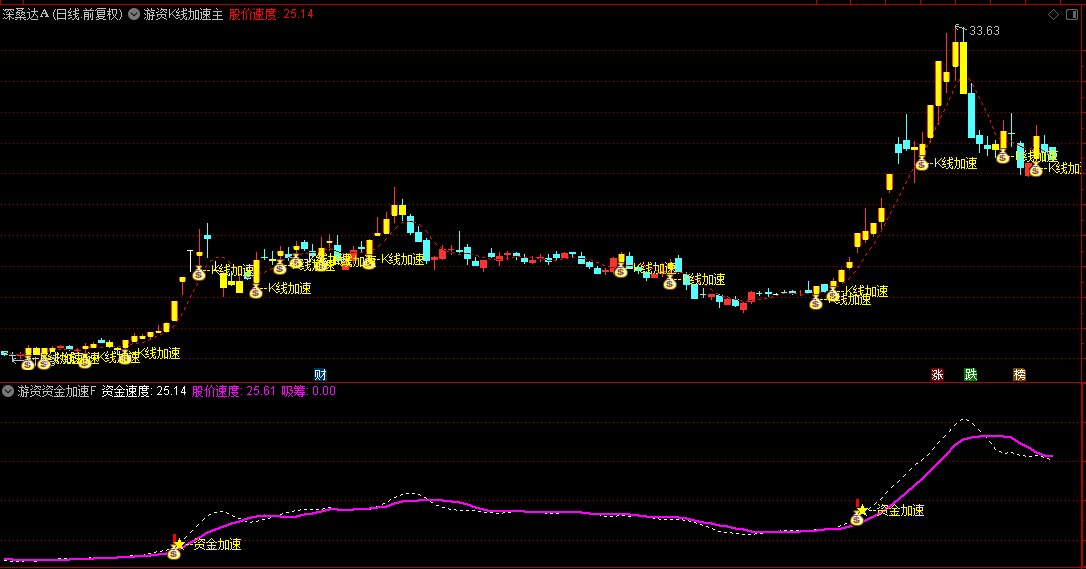Click the second 资金加速 star marker in the lower panel
1086x569 pixels.
pyautogui.click(x=862, y=510)
